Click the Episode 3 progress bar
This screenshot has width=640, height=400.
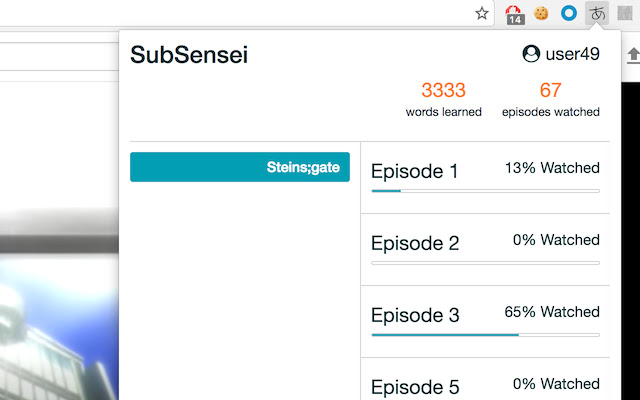coord(485,334)
